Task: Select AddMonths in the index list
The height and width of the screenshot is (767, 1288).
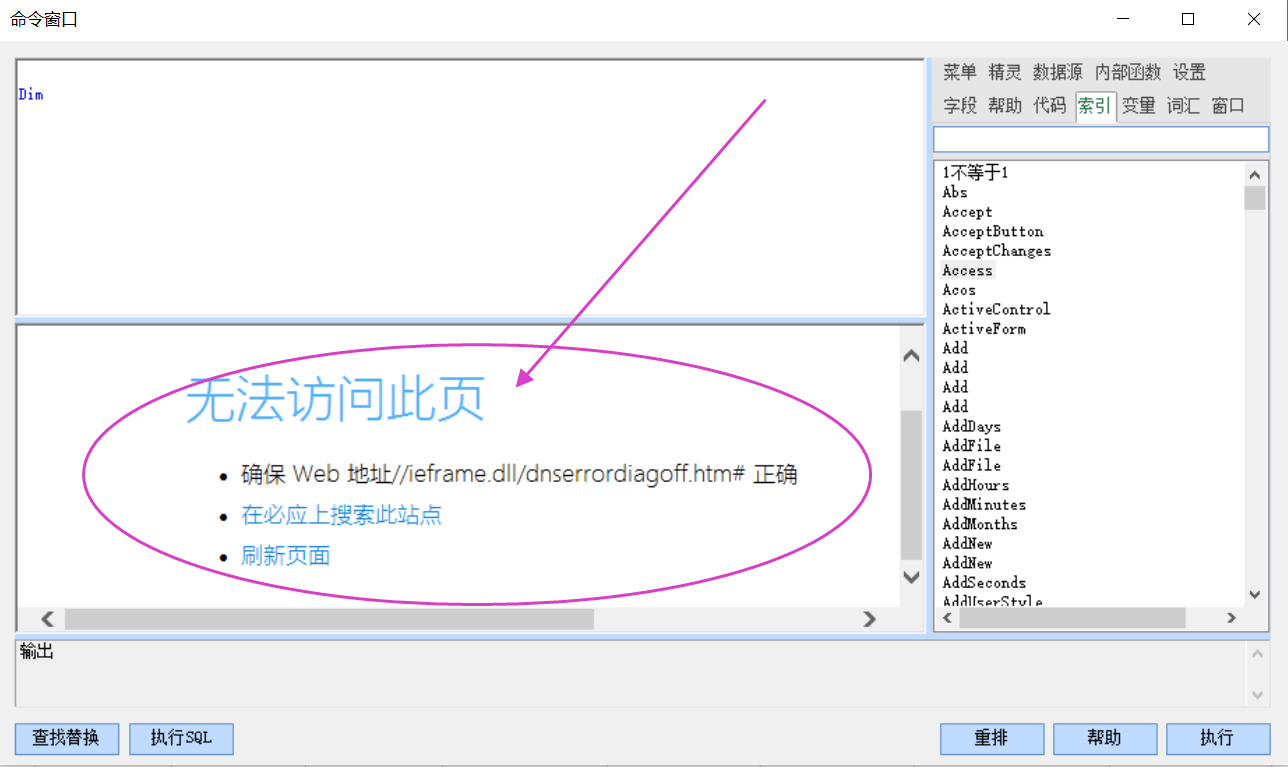Action: [980, 524]
